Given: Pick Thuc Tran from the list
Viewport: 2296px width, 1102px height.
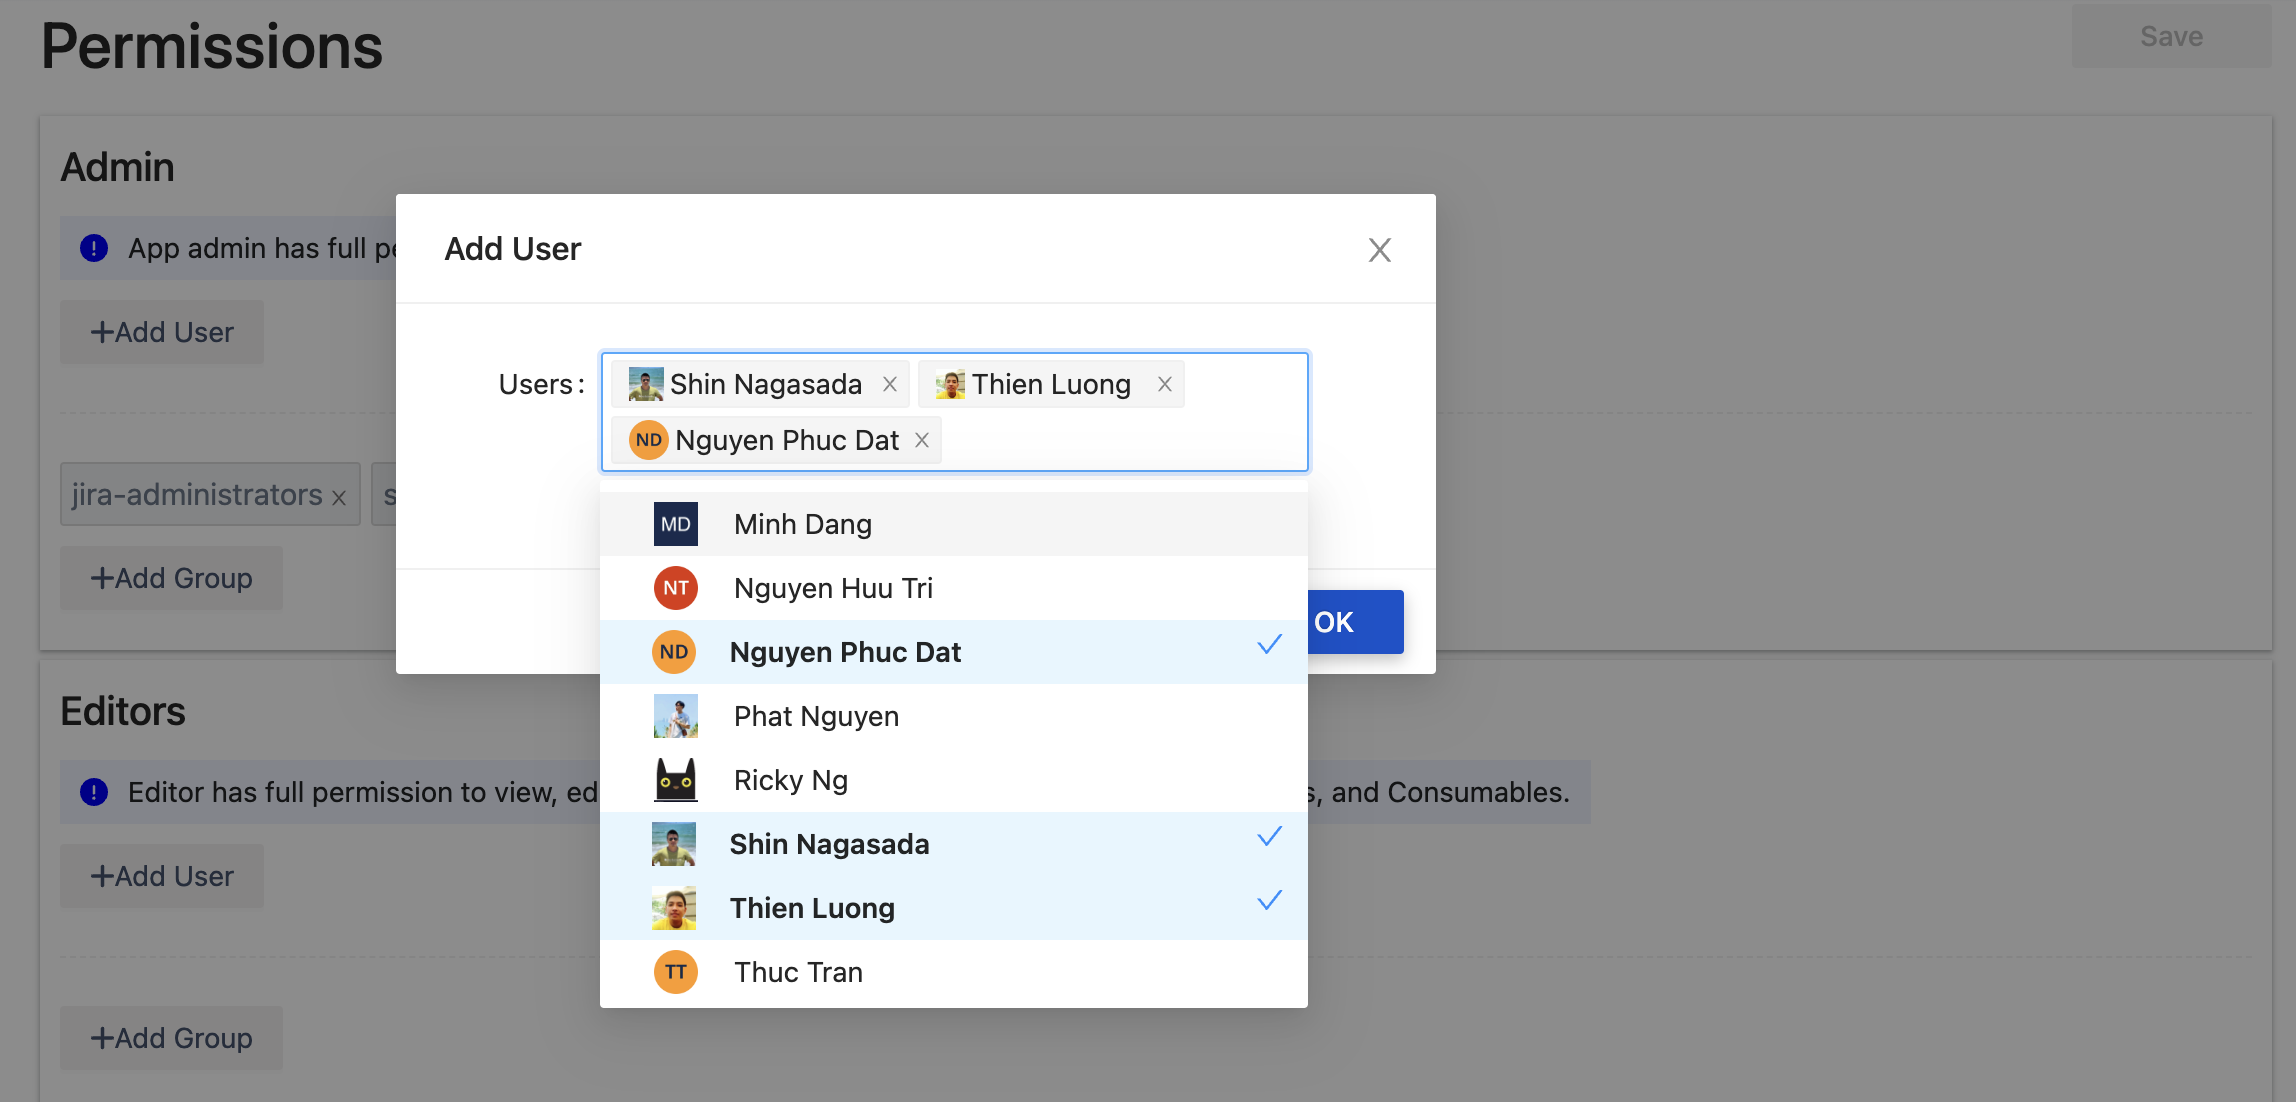Looking at the screenshot, I should [x=797, y=972].
